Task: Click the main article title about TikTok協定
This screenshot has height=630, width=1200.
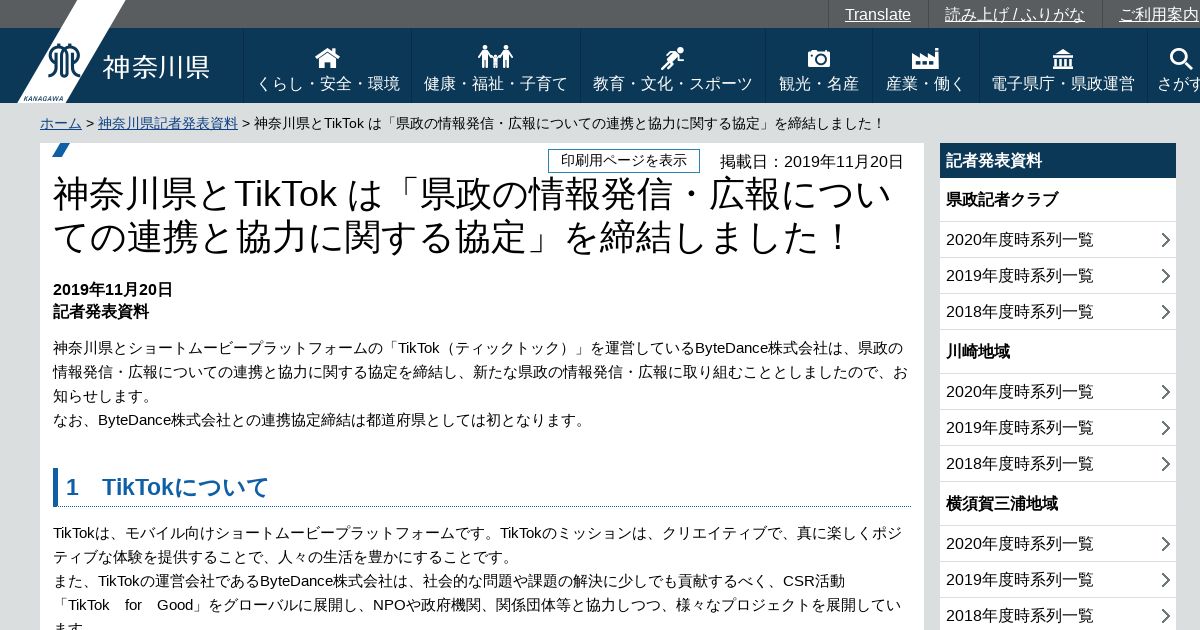Action: click(x=472, y=216)
